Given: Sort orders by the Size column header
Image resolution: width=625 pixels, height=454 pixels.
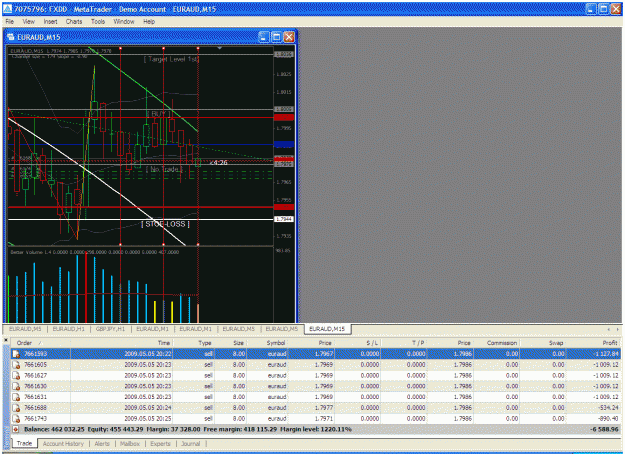Looking at the screenshot, I should 230,343.
